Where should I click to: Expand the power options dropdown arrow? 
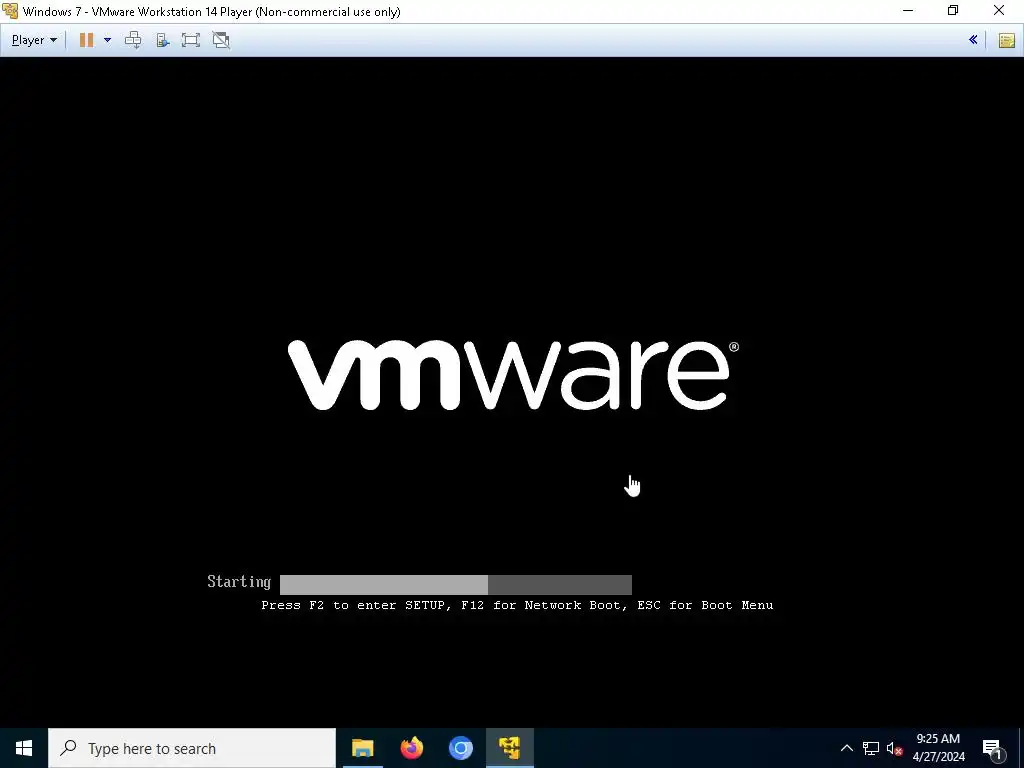pos(108,40)
